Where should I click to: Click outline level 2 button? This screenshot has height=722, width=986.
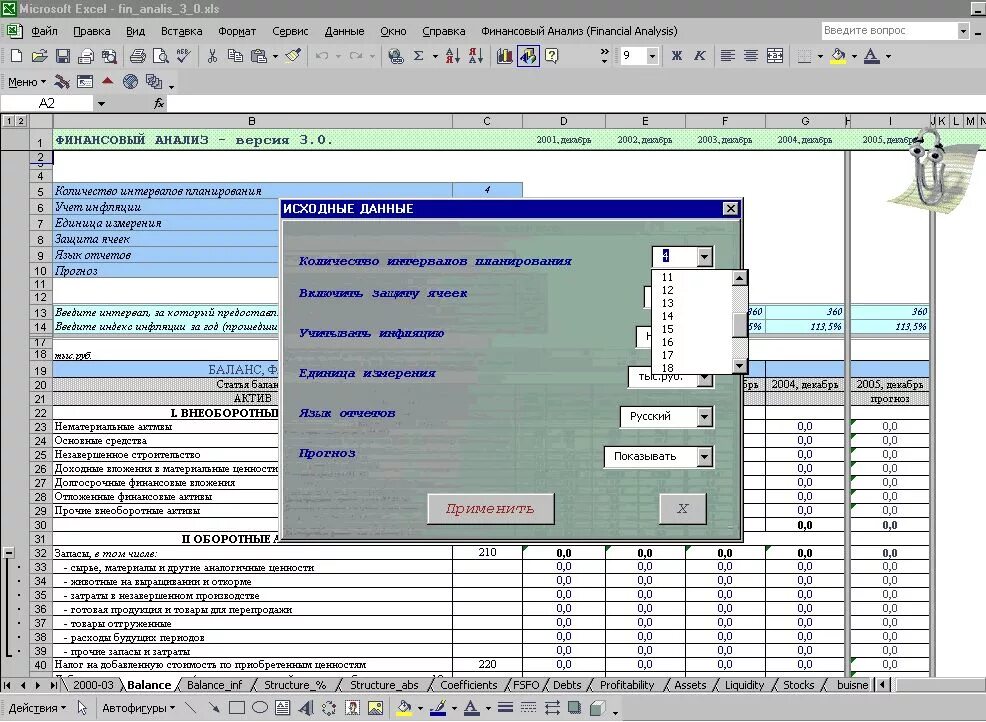coord(21,121)
